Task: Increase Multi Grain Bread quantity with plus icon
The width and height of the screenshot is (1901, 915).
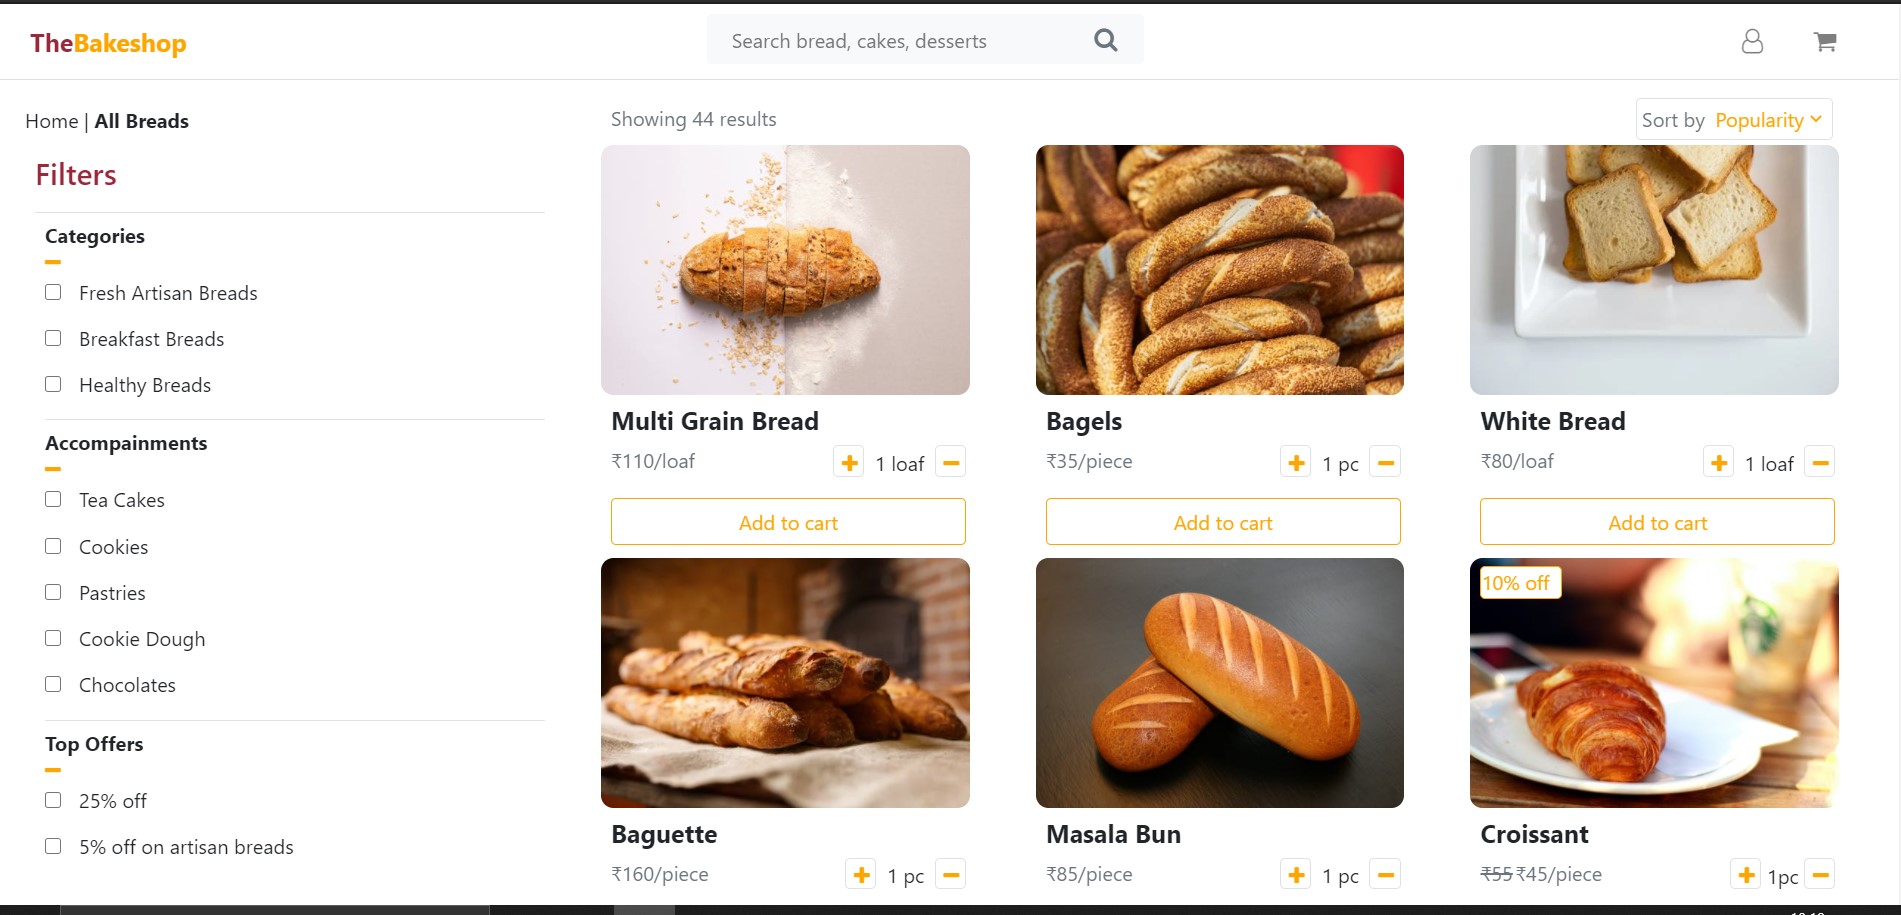Action: point(848,462)
